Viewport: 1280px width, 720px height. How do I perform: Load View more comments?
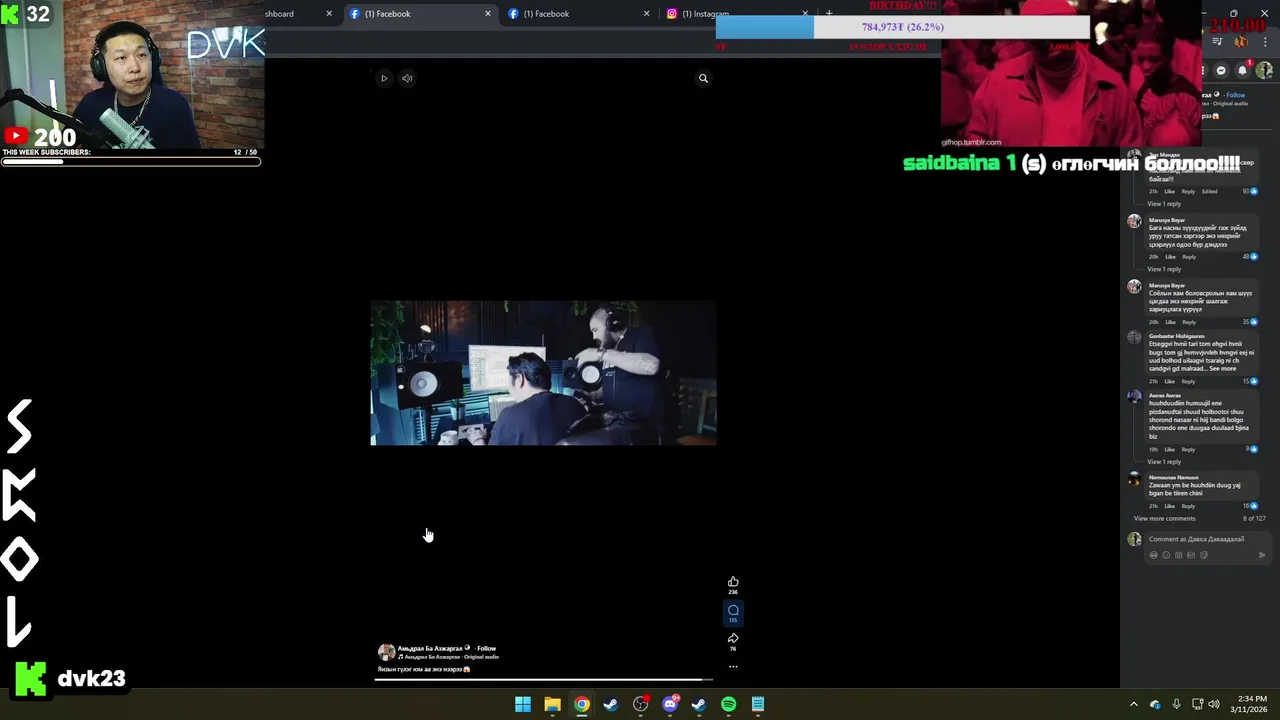[1164, 518]
